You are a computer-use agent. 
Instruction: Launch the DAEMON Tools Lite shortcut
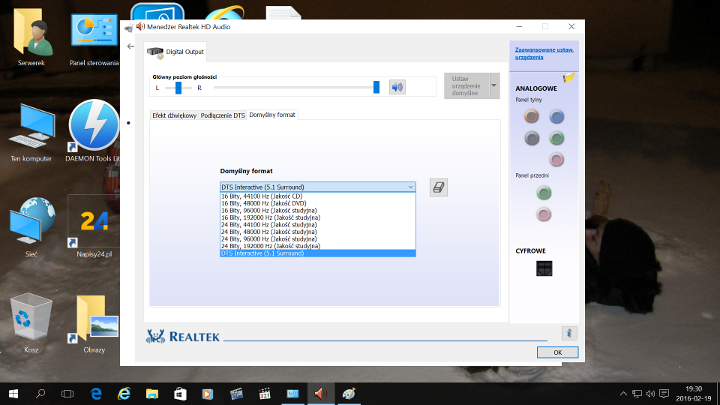[x=93, y=131]
